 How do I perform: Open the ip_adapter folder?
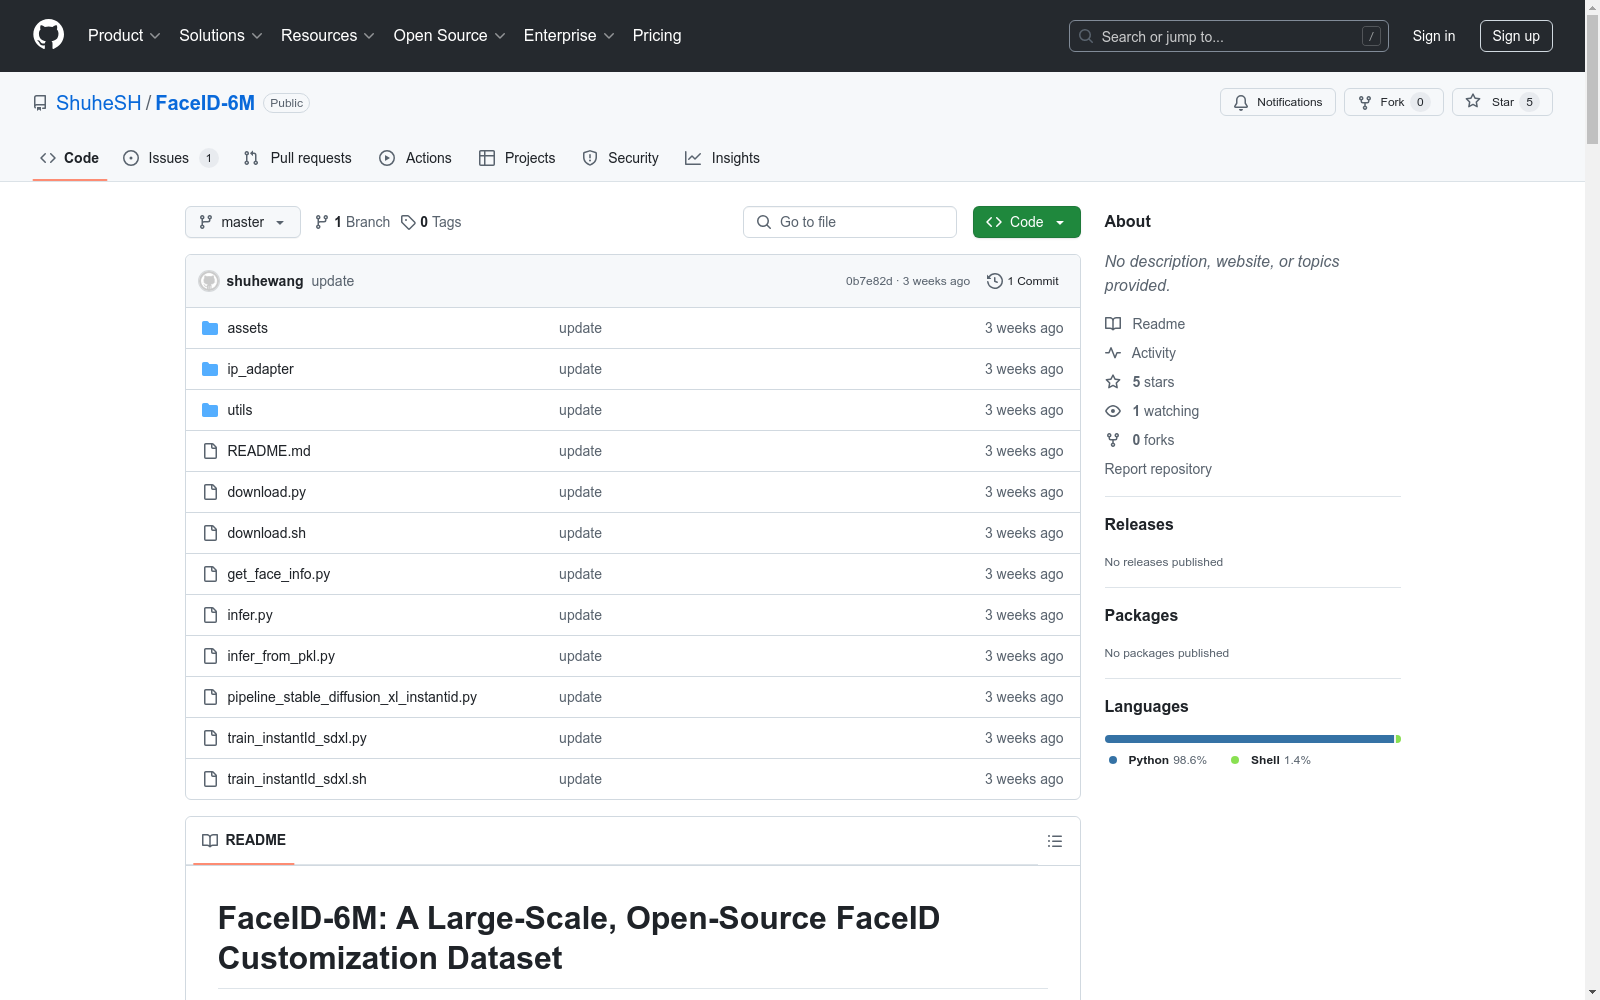tap(260, 369)
